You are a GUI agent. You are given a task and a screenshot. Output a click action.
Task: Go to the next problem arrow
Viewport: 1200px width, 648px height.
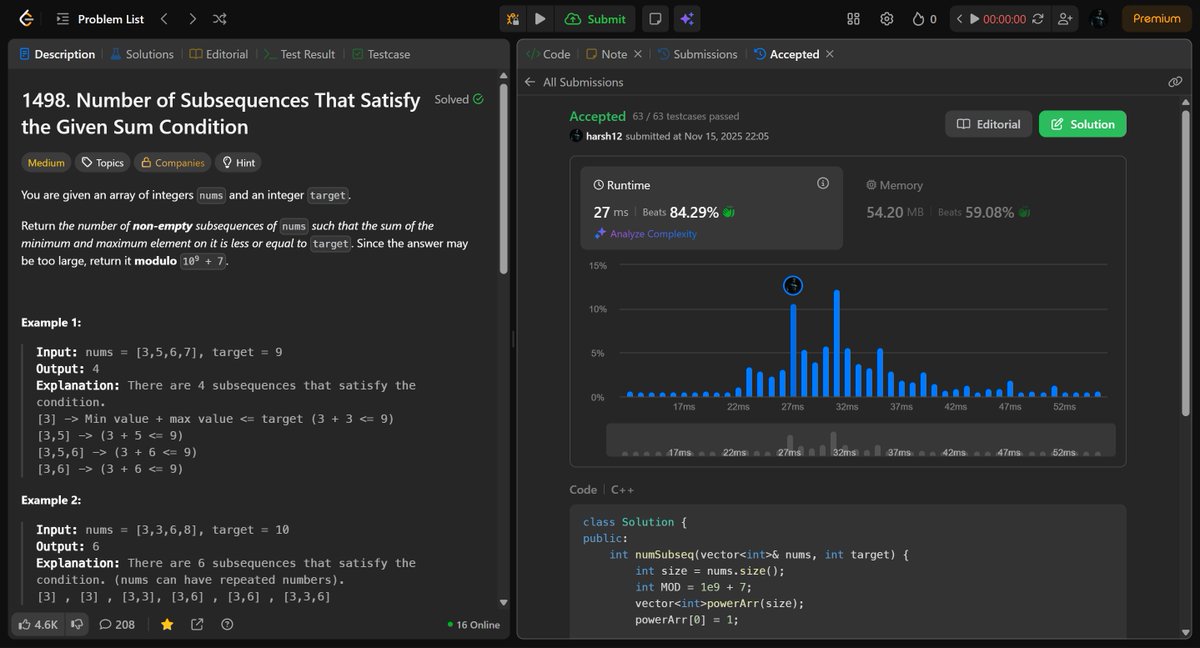(x=192, y=18)
